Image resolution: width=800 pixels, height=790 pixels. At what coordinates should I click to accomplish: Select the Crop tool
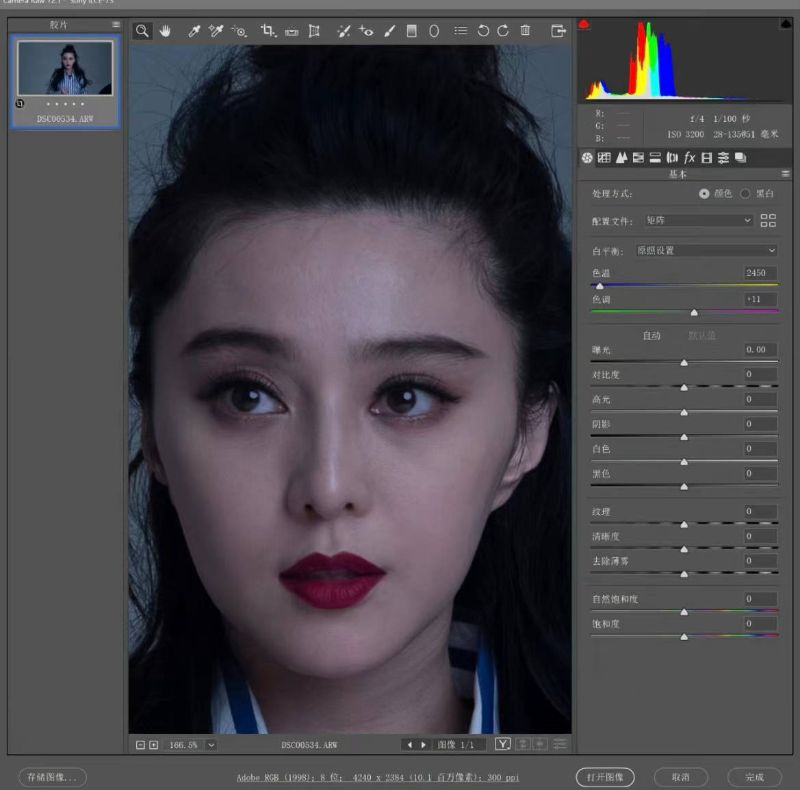267,31
